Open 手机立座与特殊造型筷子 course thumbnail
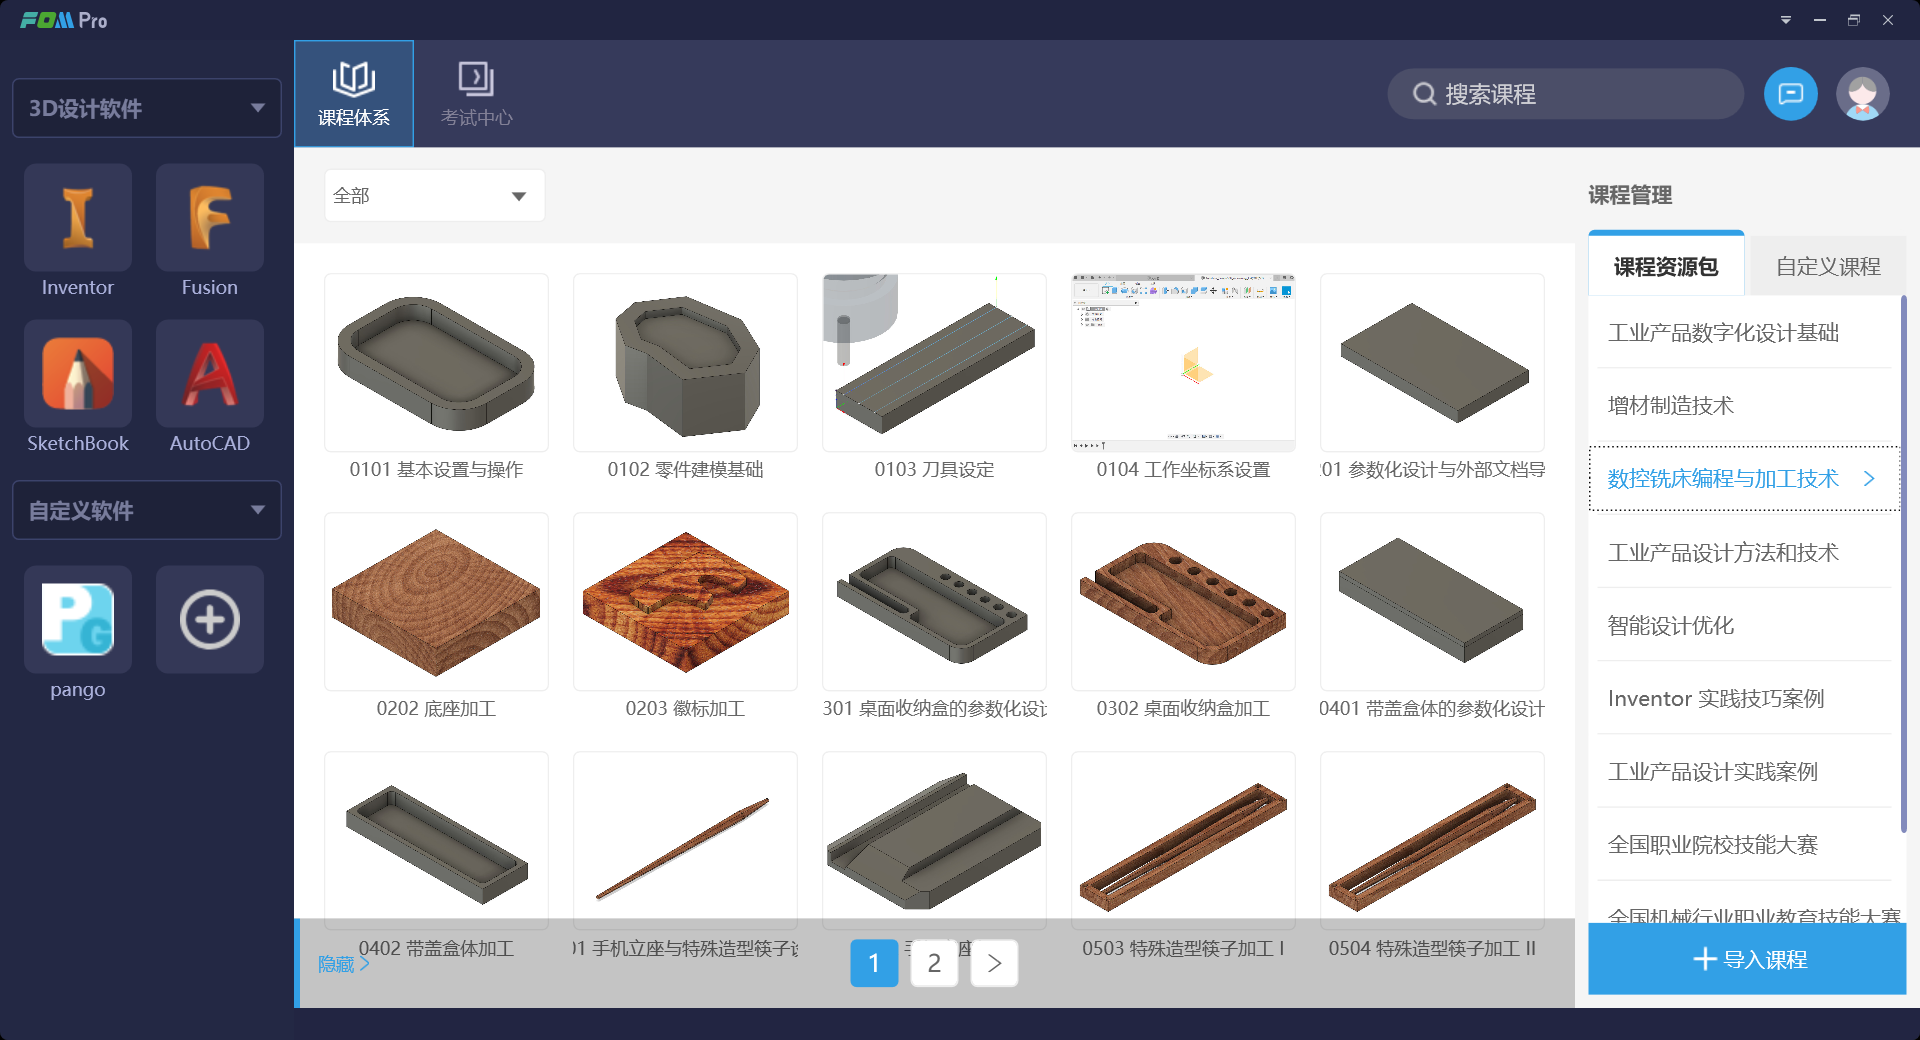 [685, 841]
